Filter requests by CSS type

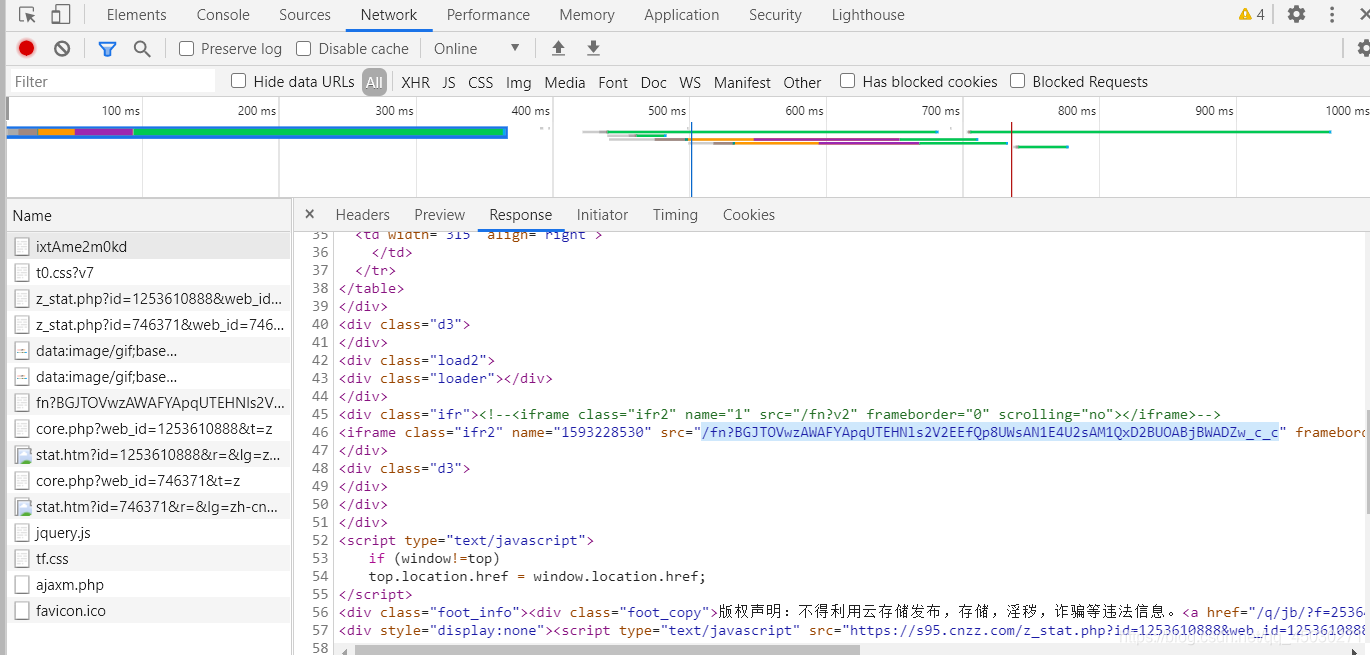coord(481,82)
